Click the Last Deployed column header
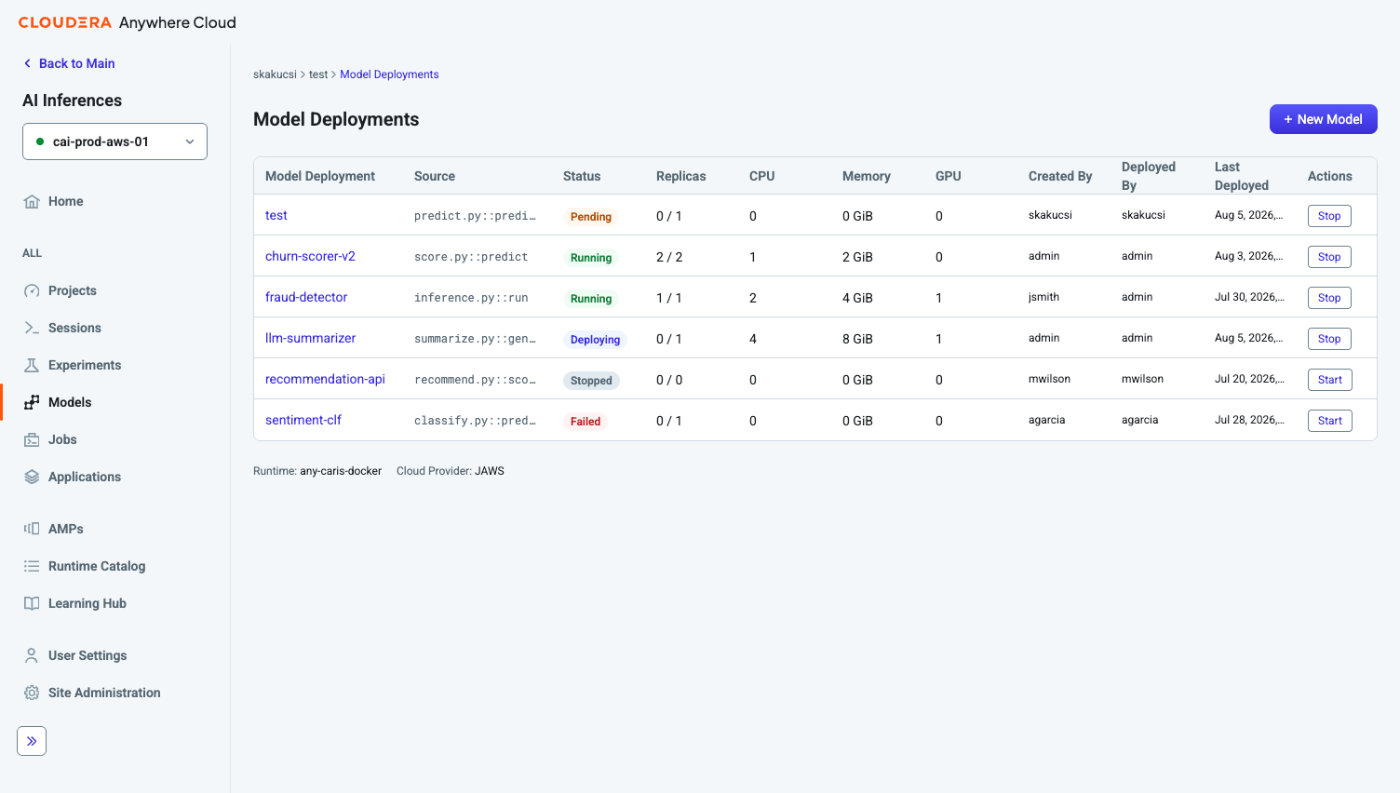1400x793 pixels. point(1242,176)
